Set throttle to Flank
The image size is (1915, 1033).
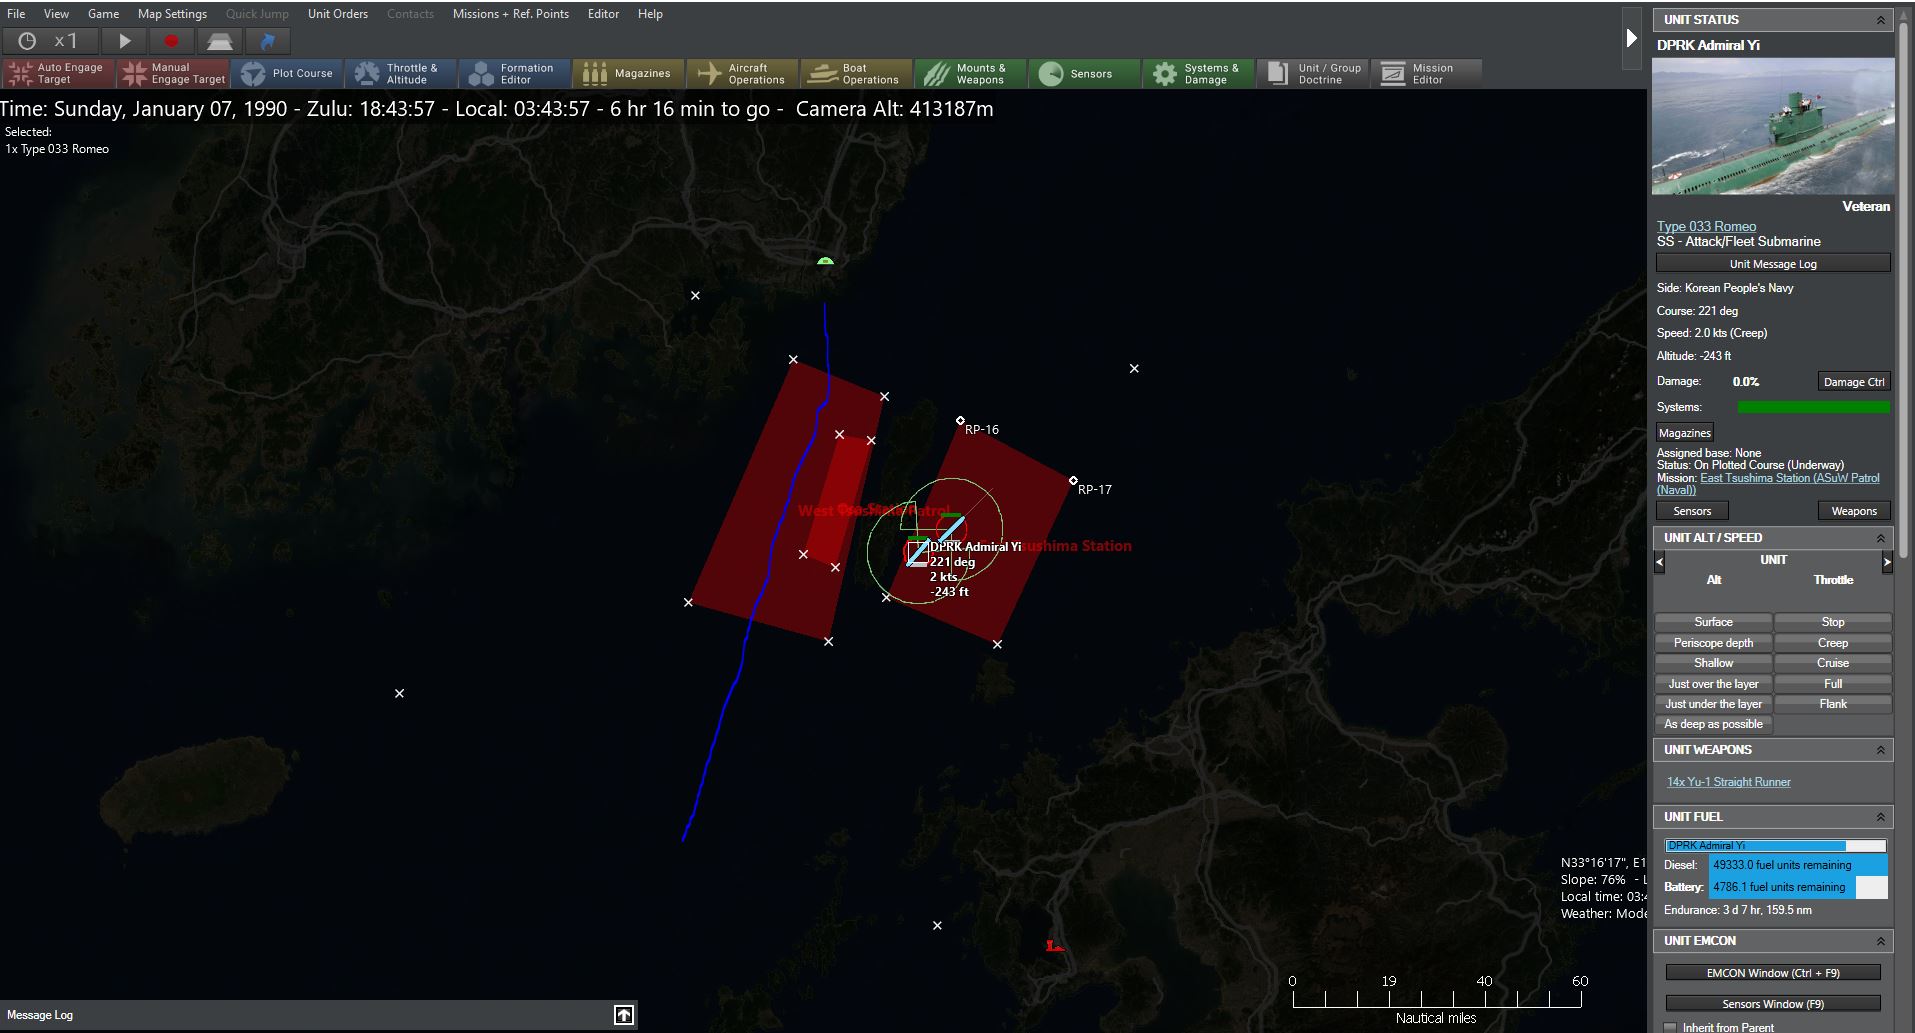1833,704
